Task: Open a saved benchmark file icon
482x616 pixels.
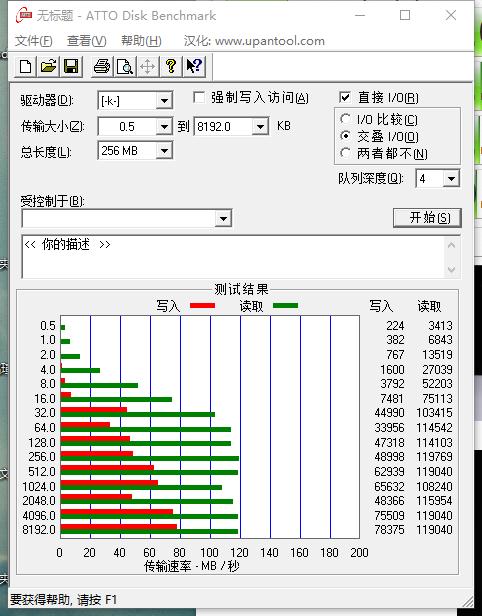Action: 48,66
